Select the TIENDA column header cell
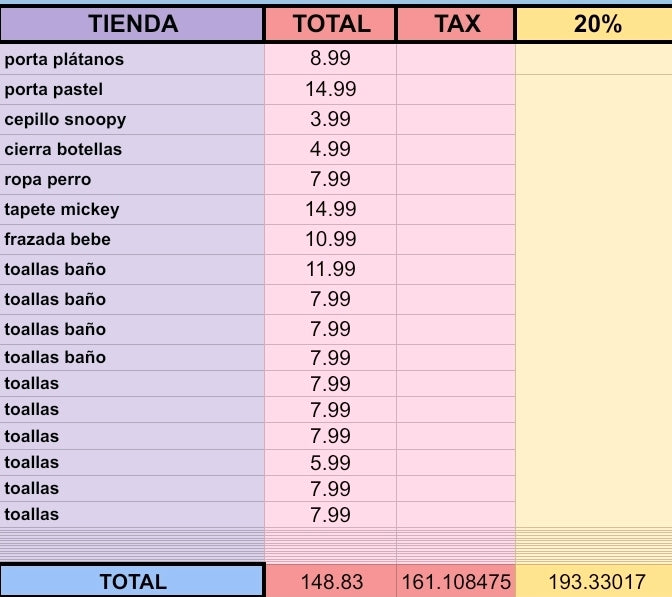Screen dimensions: 672x597 click(x=133, y=24)
